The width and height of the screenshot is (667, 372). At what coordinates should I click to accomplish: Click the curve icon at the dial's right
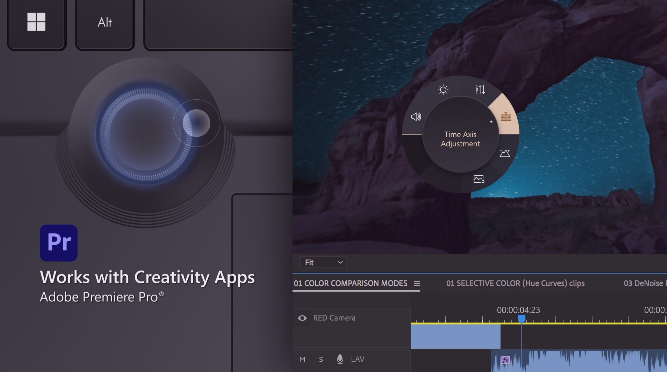pyautogui.click(x=505, y=153)
